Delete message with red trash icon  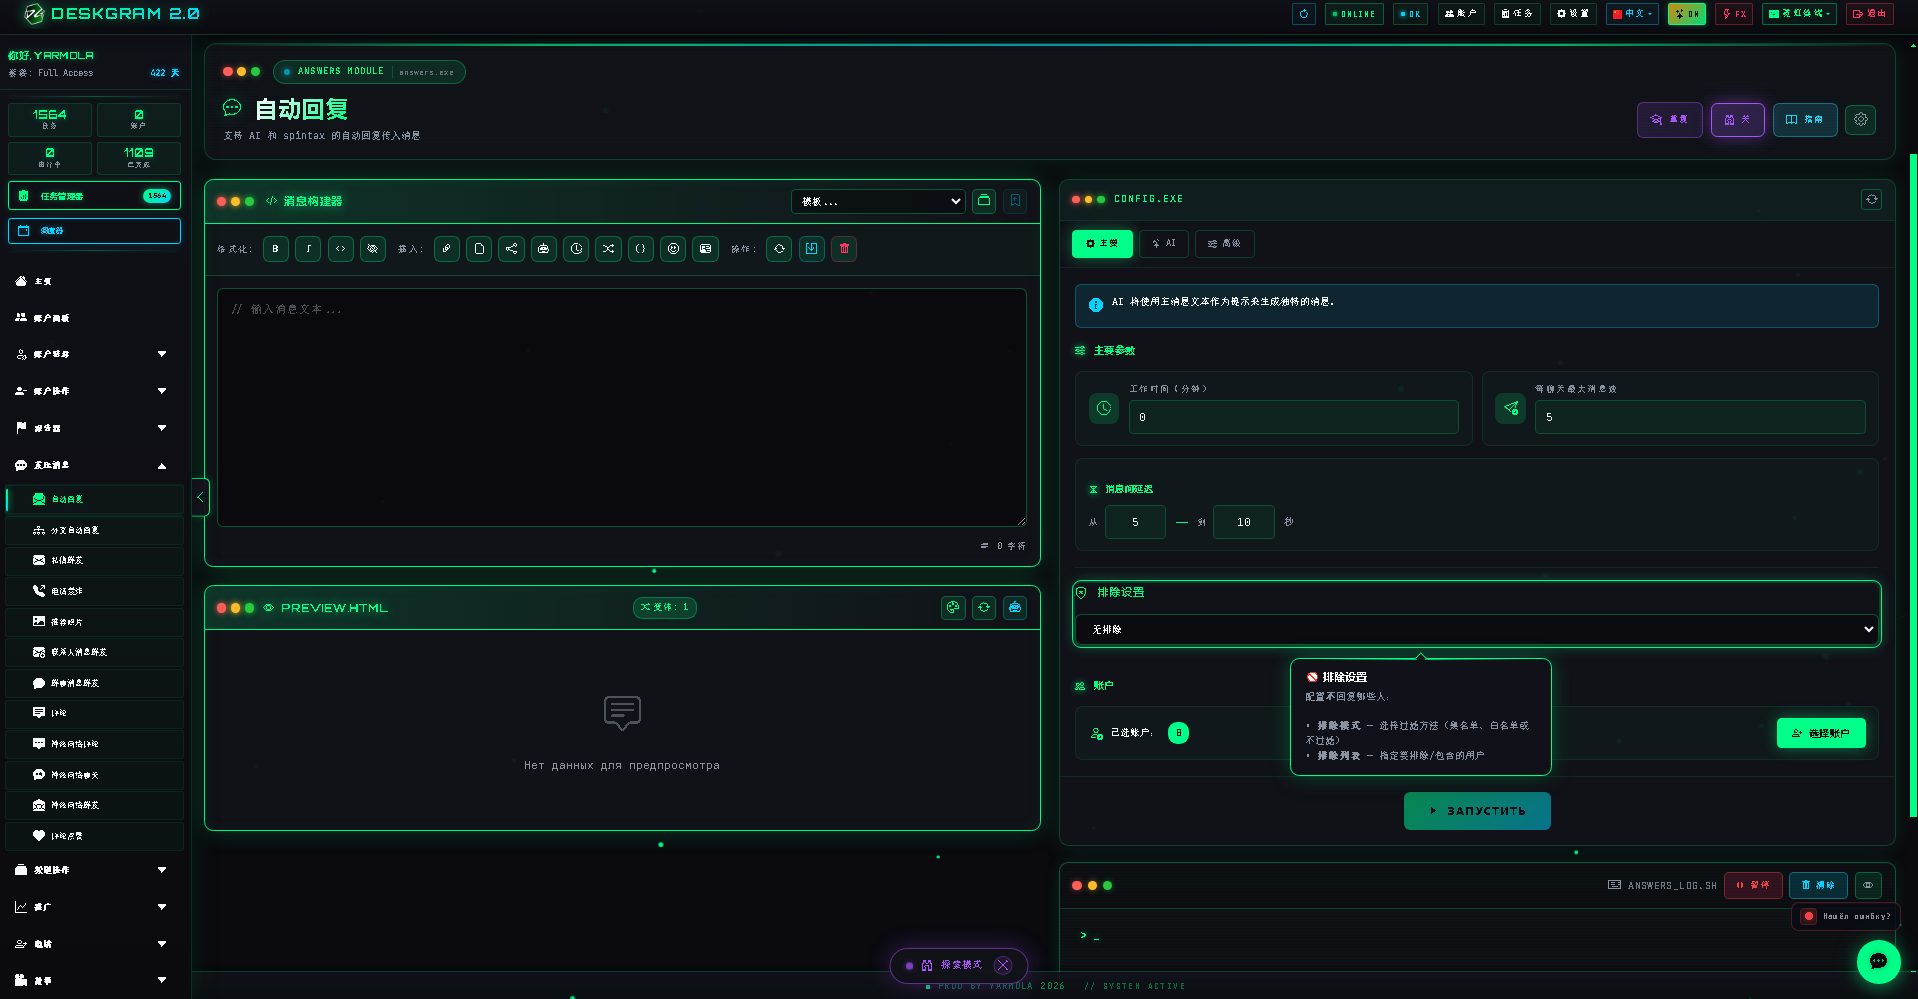click(x=844, y=249)
